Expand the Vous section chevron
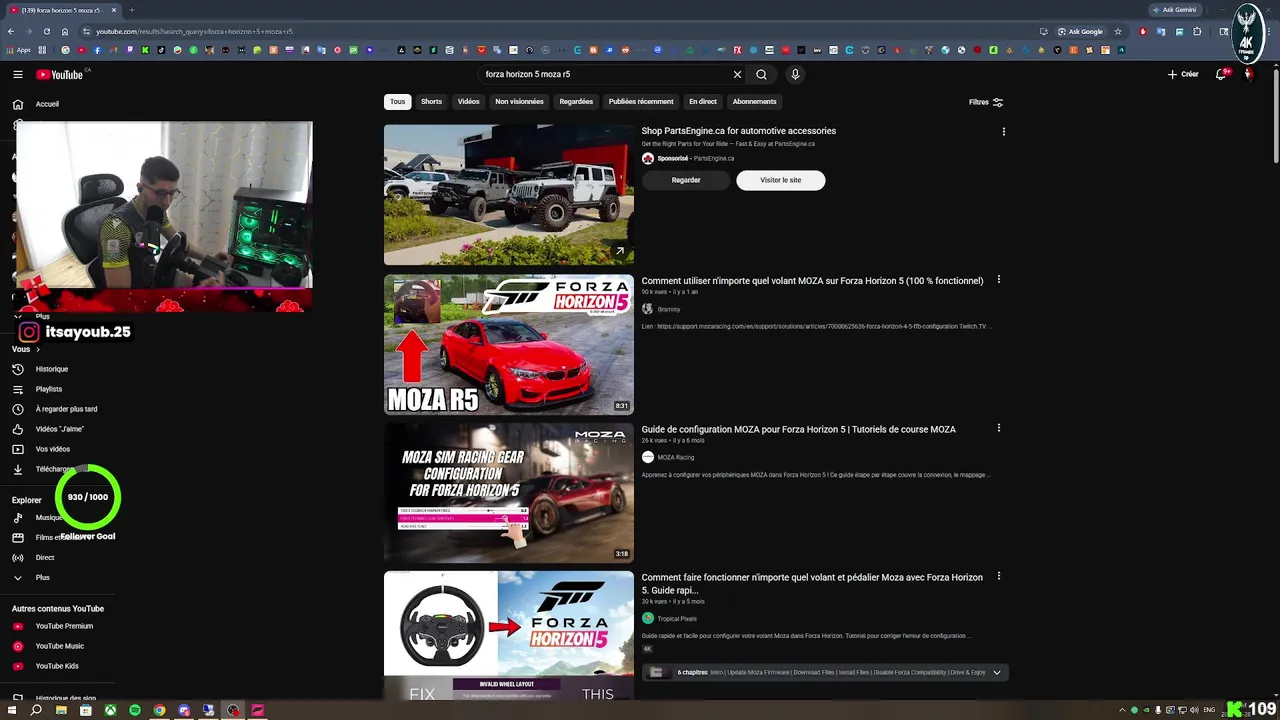Screen dimensions: 1280x720 click(x=38, y=349)
